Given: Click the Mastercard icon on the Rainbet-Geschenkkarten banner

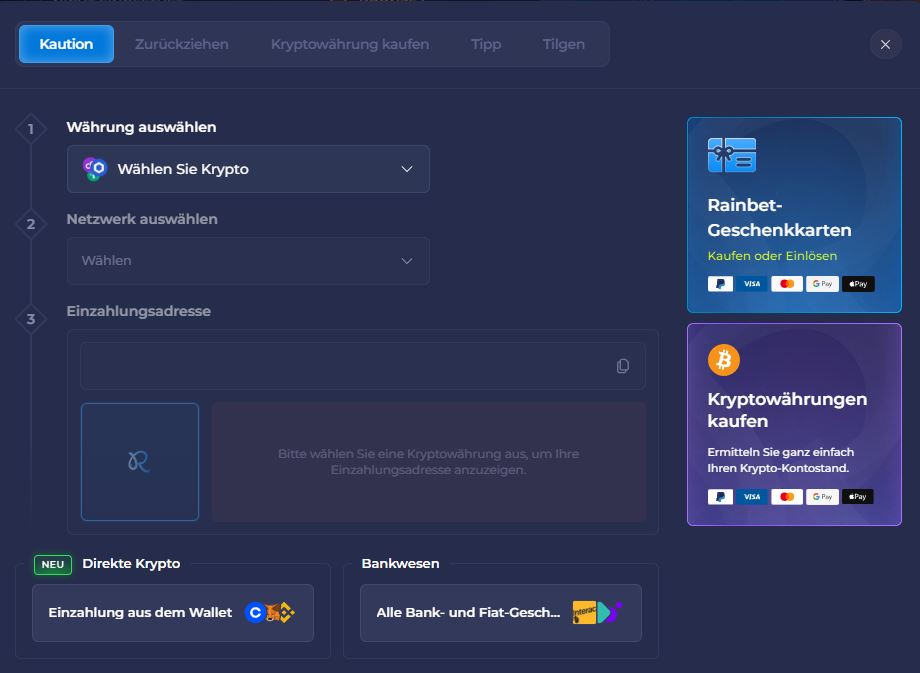Looking at the screenshot, I should coord(788,284).
